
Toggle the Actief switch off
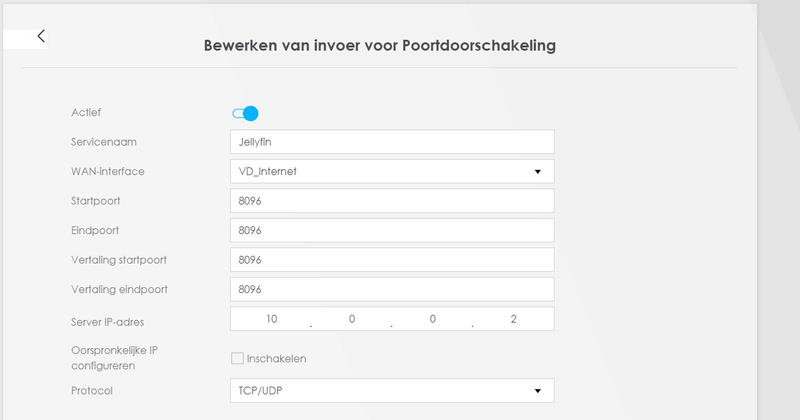pyautogui.click(x=245, y=113)
